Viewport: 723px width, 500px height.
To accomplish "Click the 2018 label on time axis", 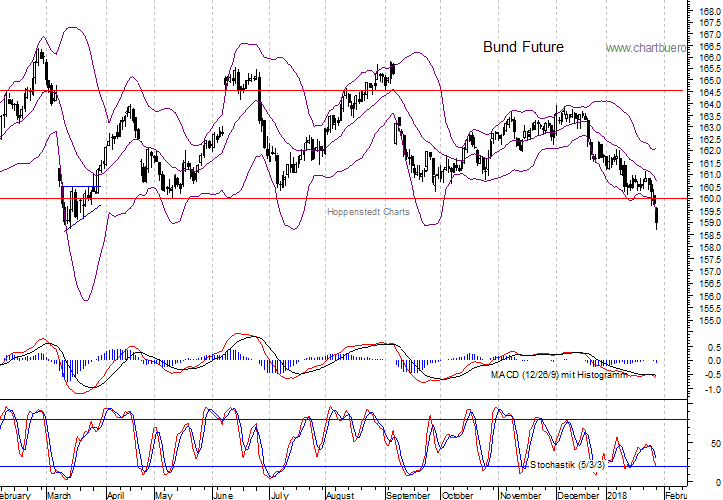I will [617, 496].
